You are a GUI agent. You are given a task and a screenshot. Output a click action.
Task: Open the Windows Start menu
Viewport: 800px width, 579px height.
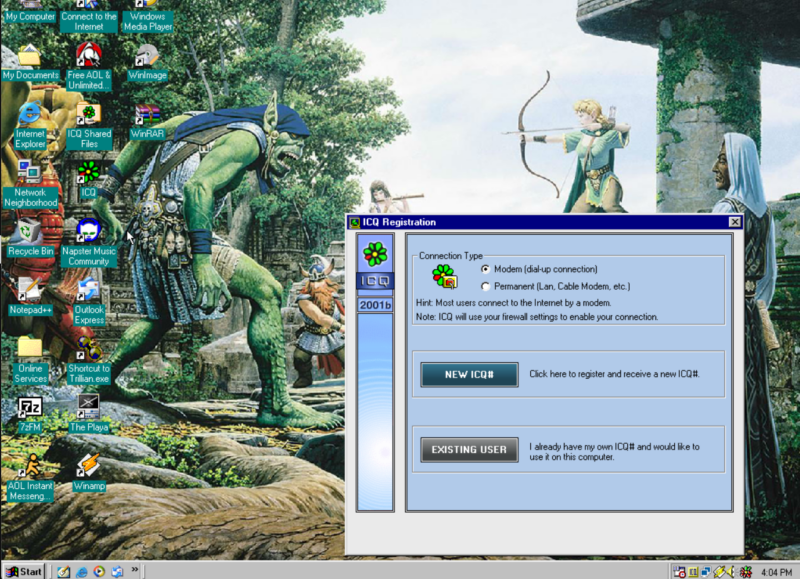[24, 571]
